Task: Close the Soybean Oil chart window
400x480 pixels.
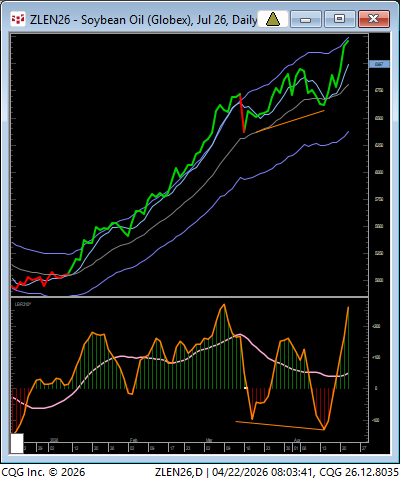Action: point(374,19)
